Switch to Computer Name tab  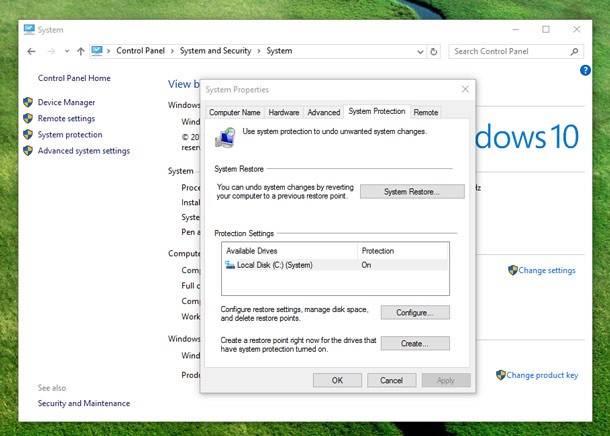pos(235,112)
